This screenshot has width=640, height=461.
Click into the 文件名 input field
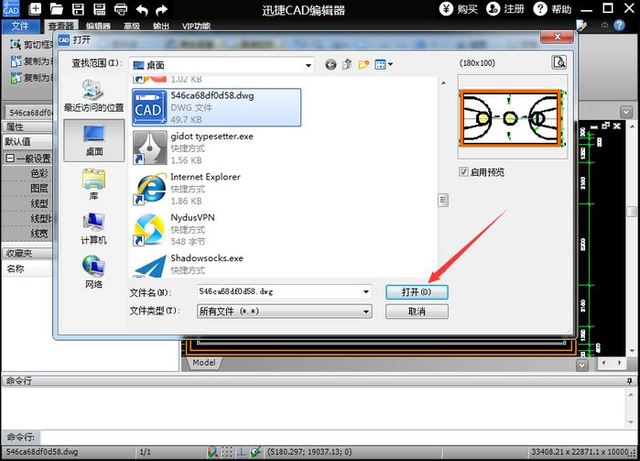coord(279,292)
